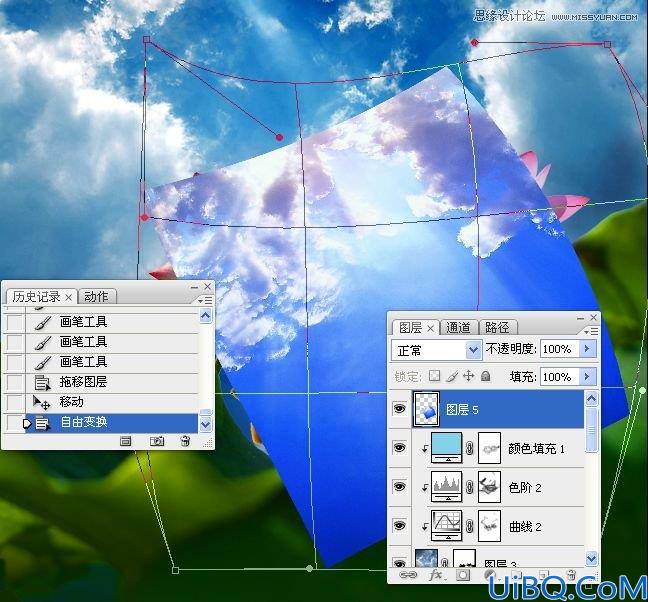Select the 图层 5 layer name
Screen dimensions: 648x602
tap(462, 410)
